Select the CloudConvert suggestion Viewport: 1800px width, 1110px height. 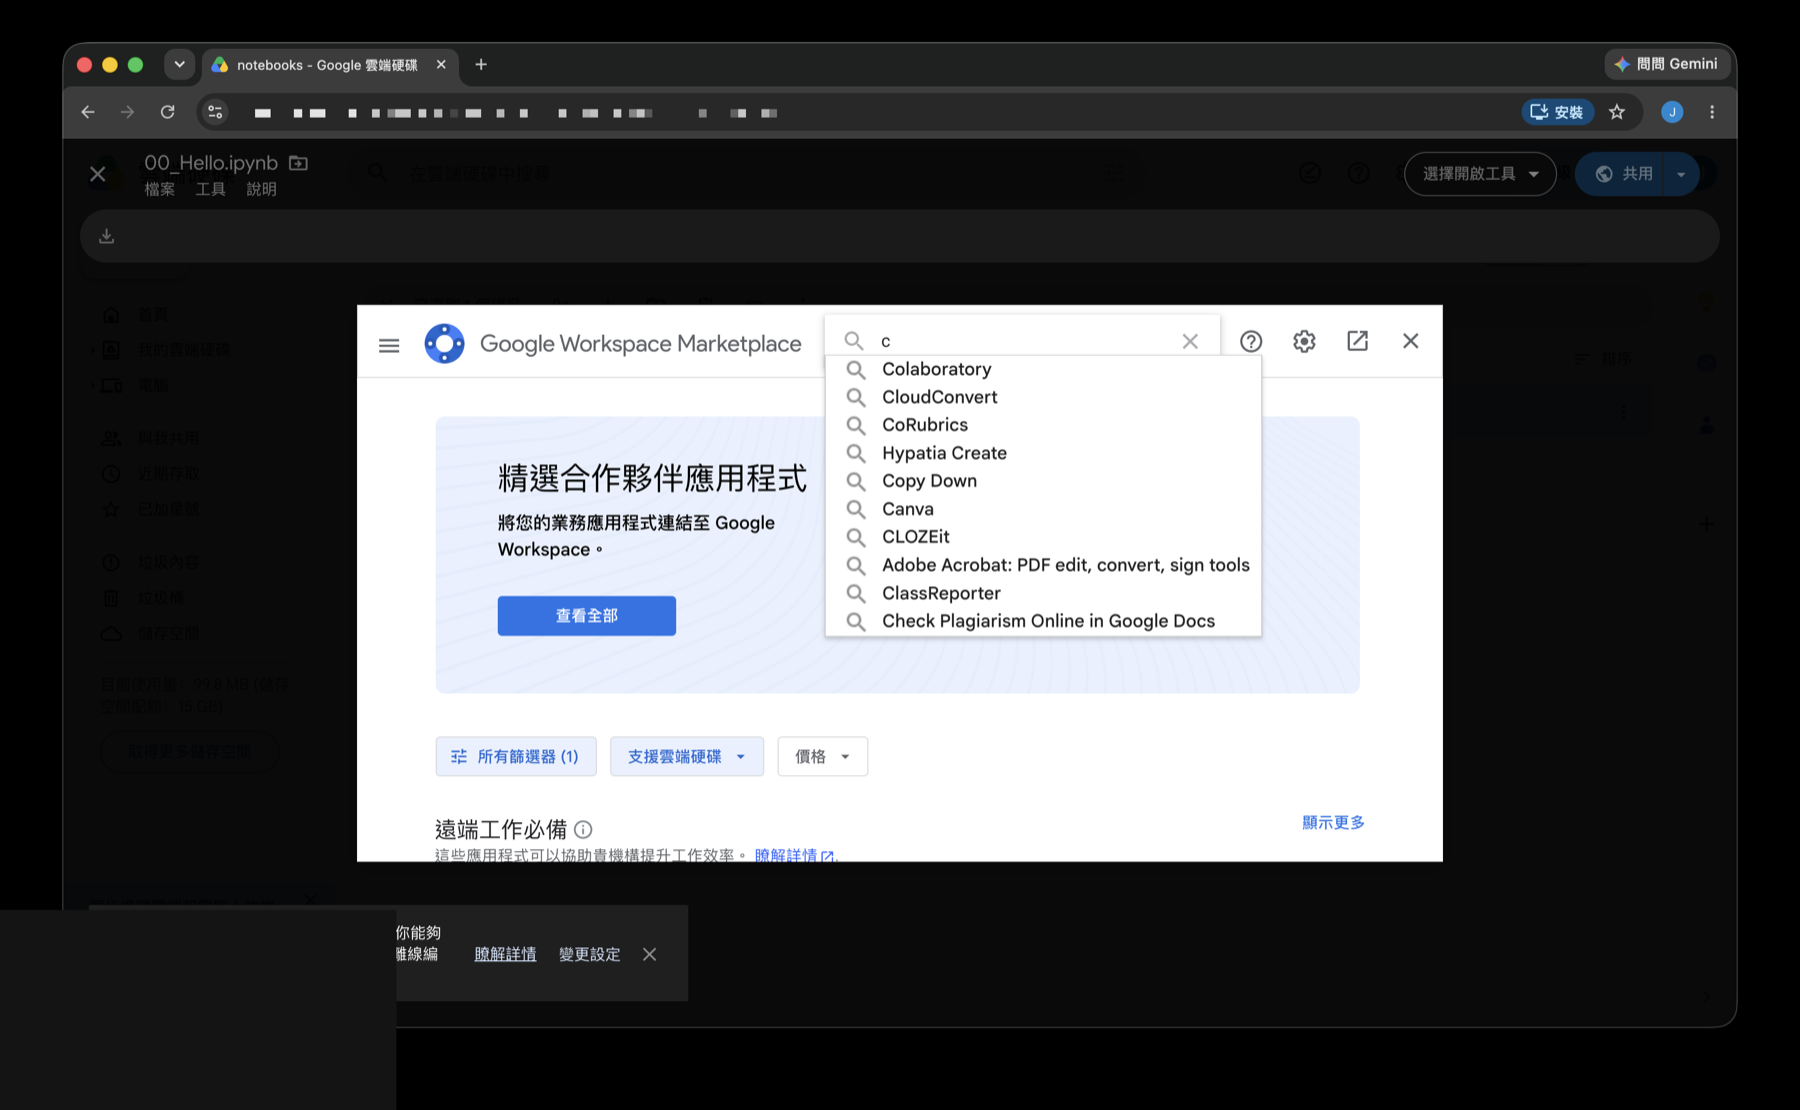(x=1043, y=397)
